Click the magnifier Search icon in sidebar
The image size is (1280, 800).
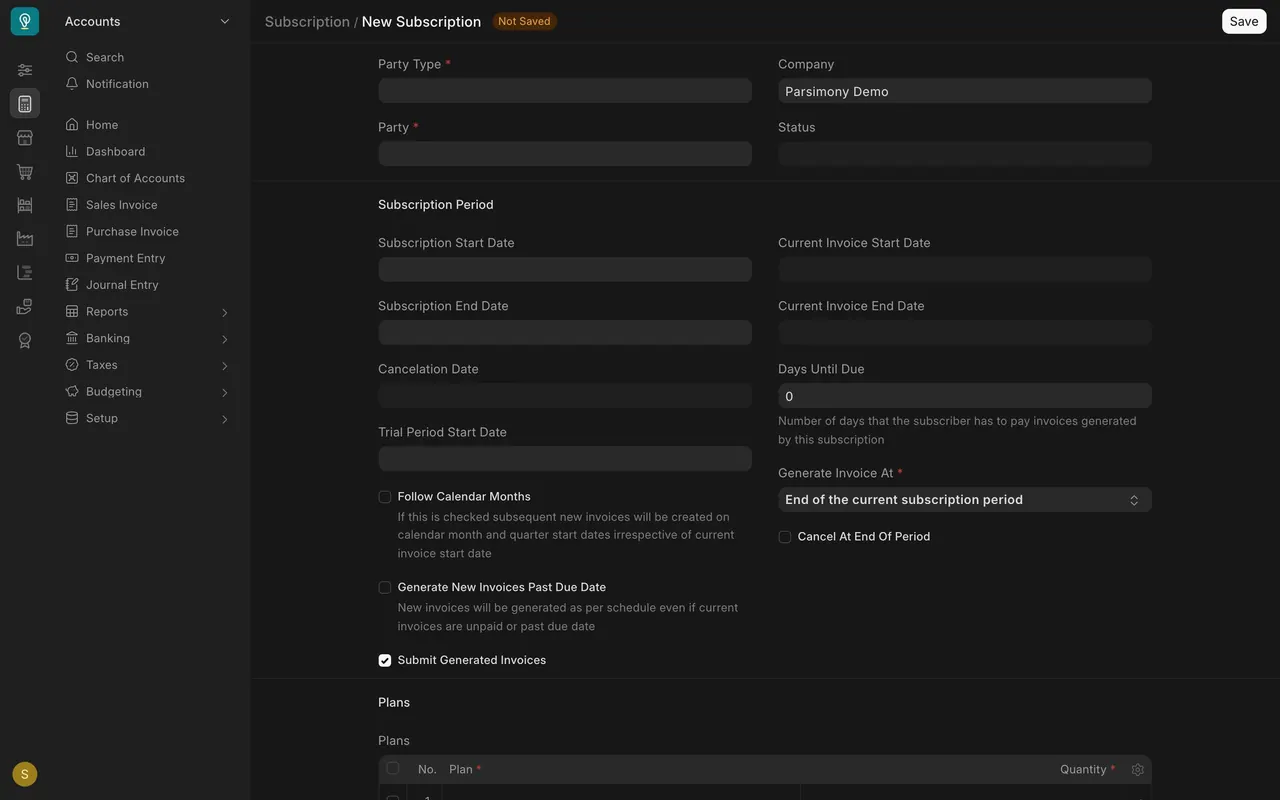[x=72, y=57]
